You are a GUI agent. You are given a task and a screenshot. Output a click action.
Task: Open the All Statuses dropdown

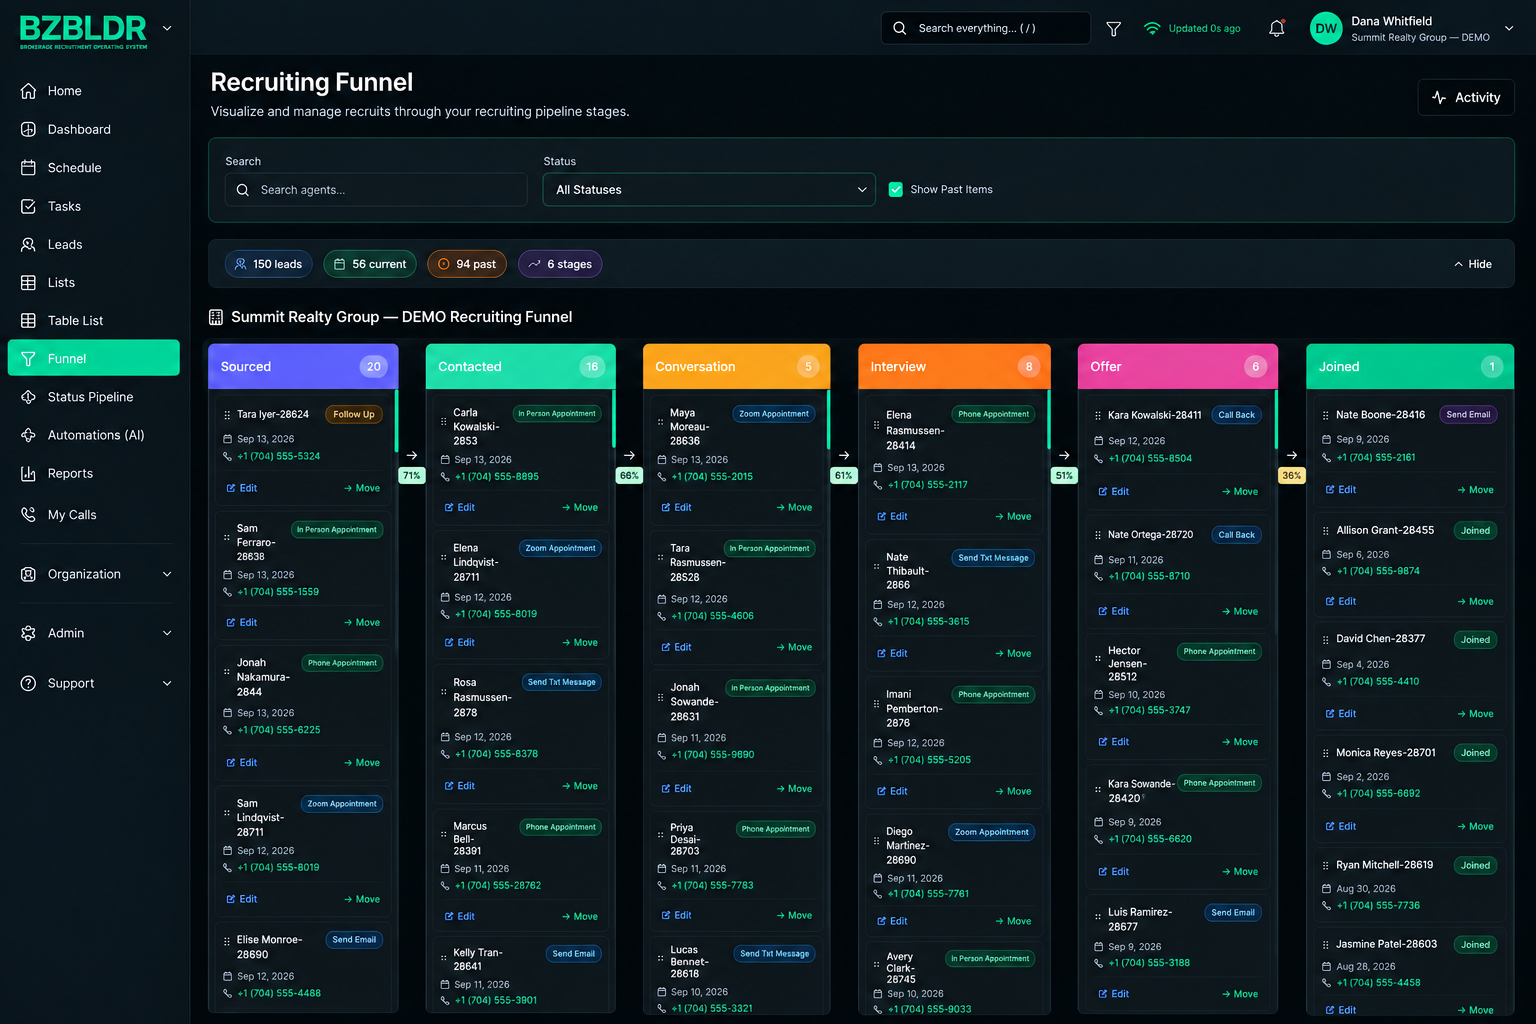pyautogui.click(x=709, y=190)
